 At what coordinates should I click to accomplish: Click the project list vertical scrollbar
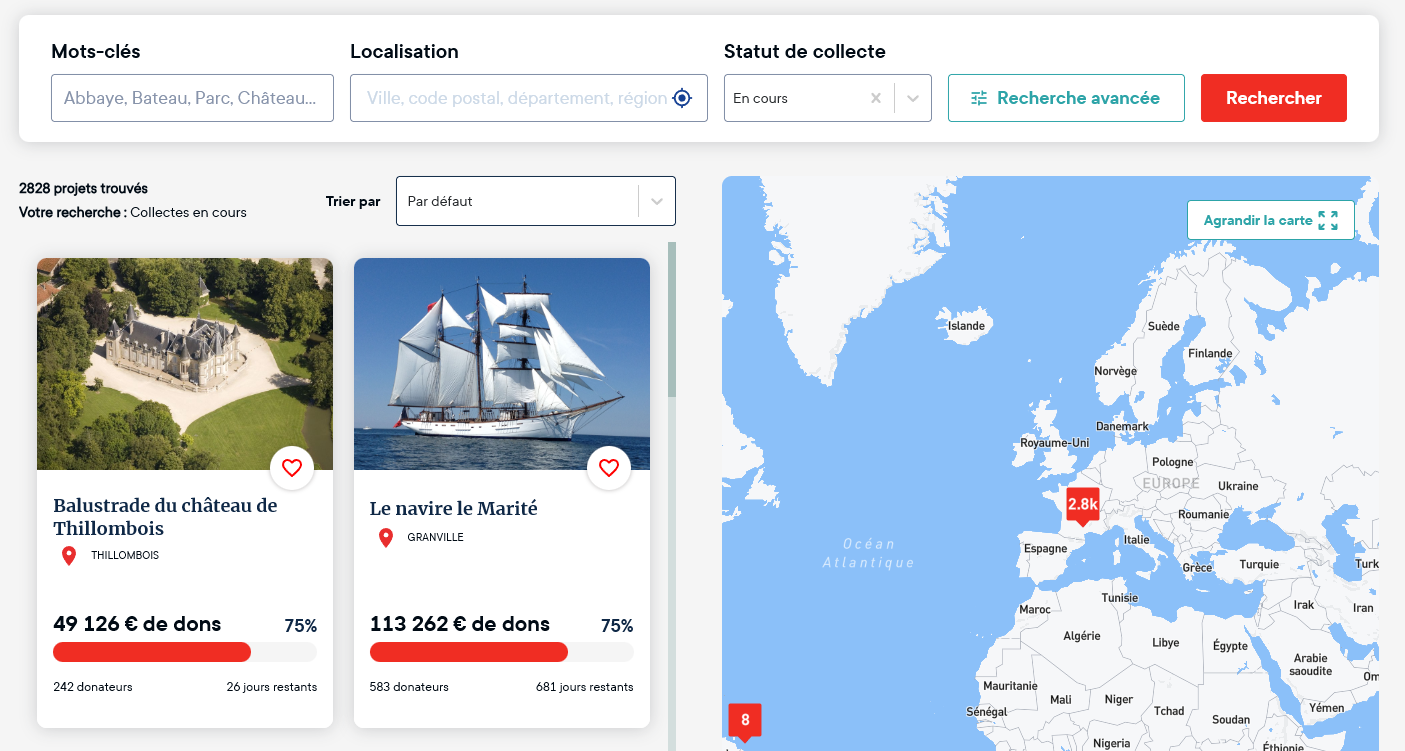pyautogui.click(x=672, y=320)
